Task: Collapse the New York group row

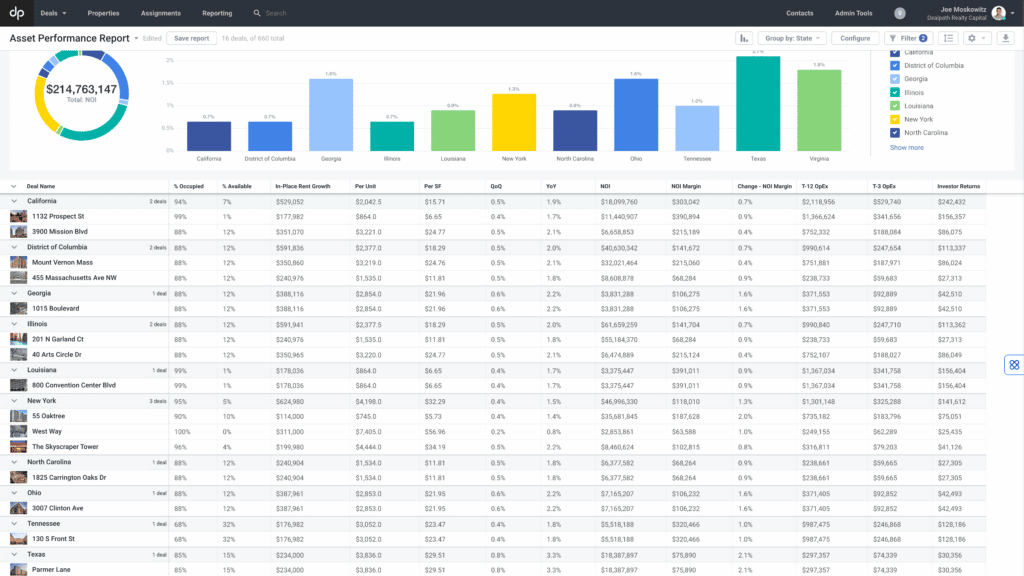Action: tap(14, 401)
